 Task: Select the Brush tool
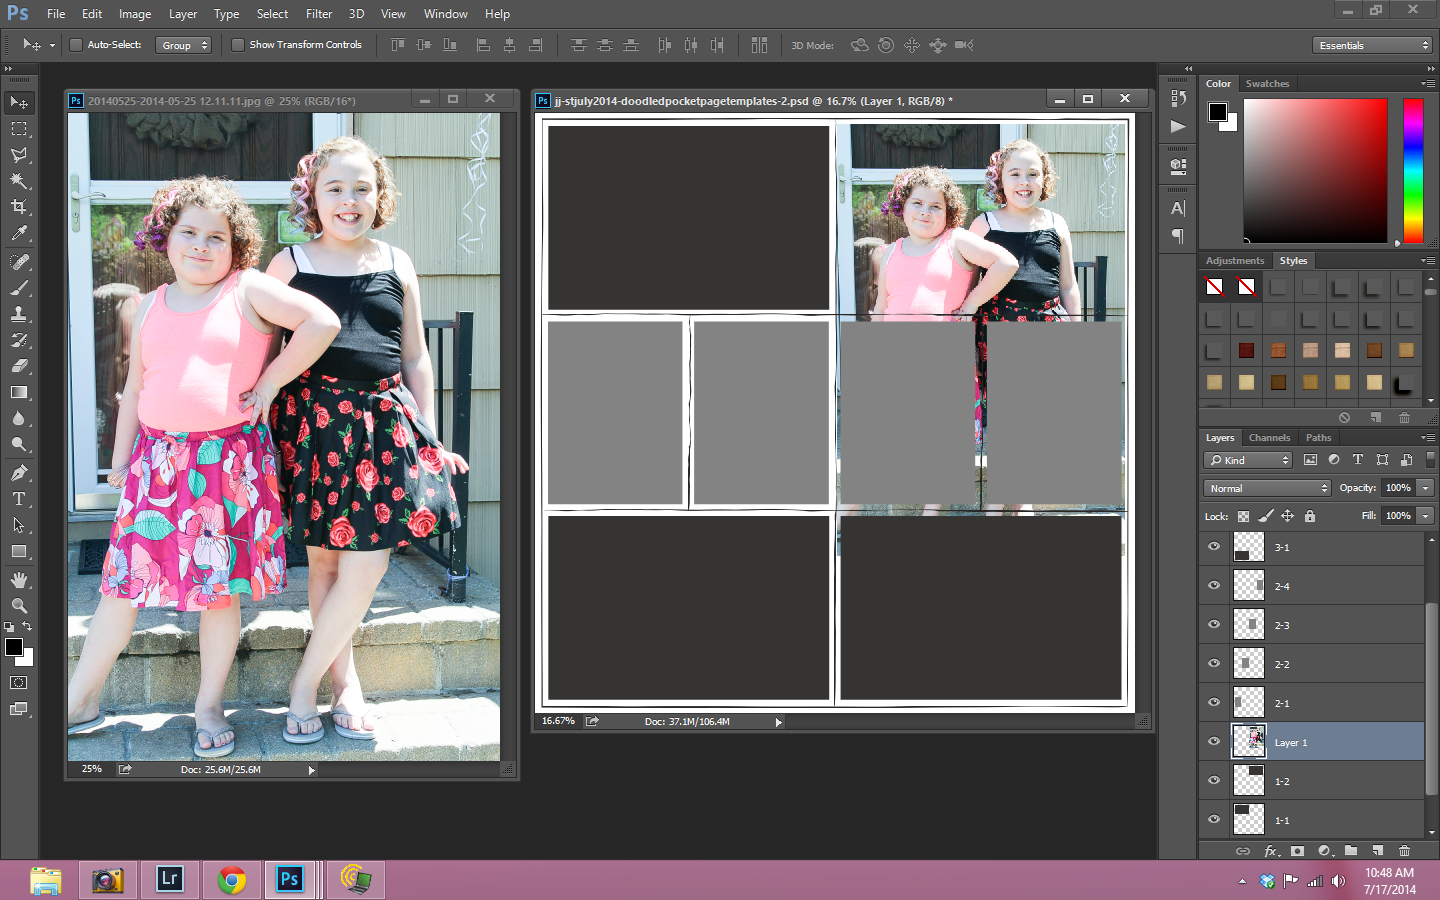19,288
